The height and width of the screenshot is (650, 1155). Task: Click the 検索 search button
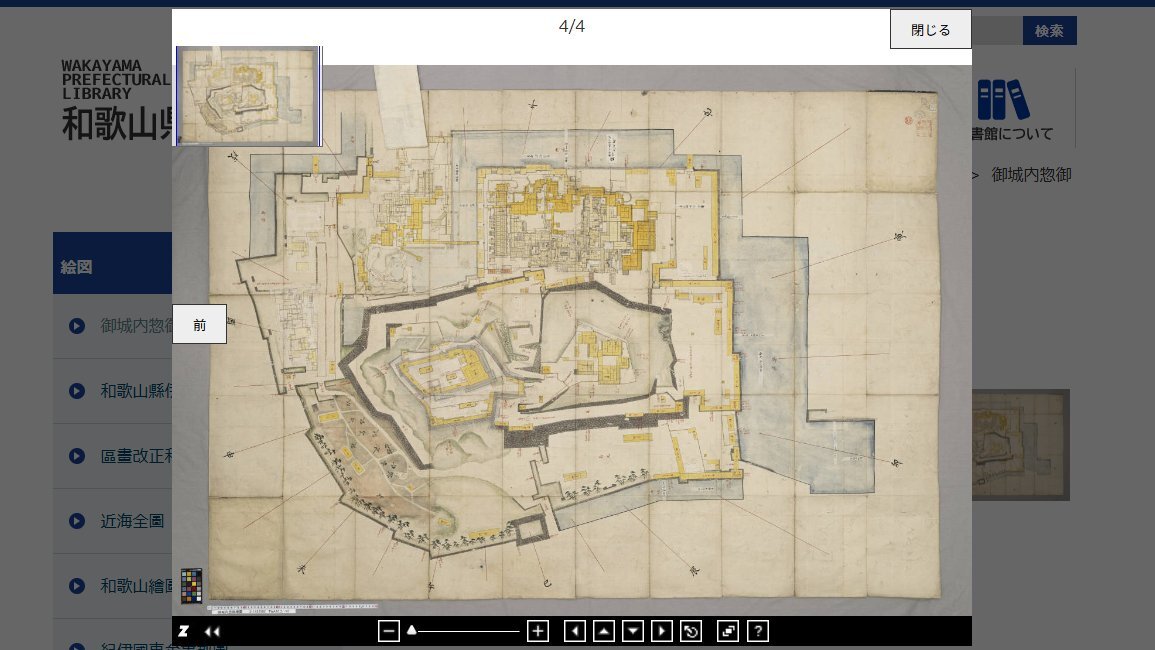[1049, 30]
